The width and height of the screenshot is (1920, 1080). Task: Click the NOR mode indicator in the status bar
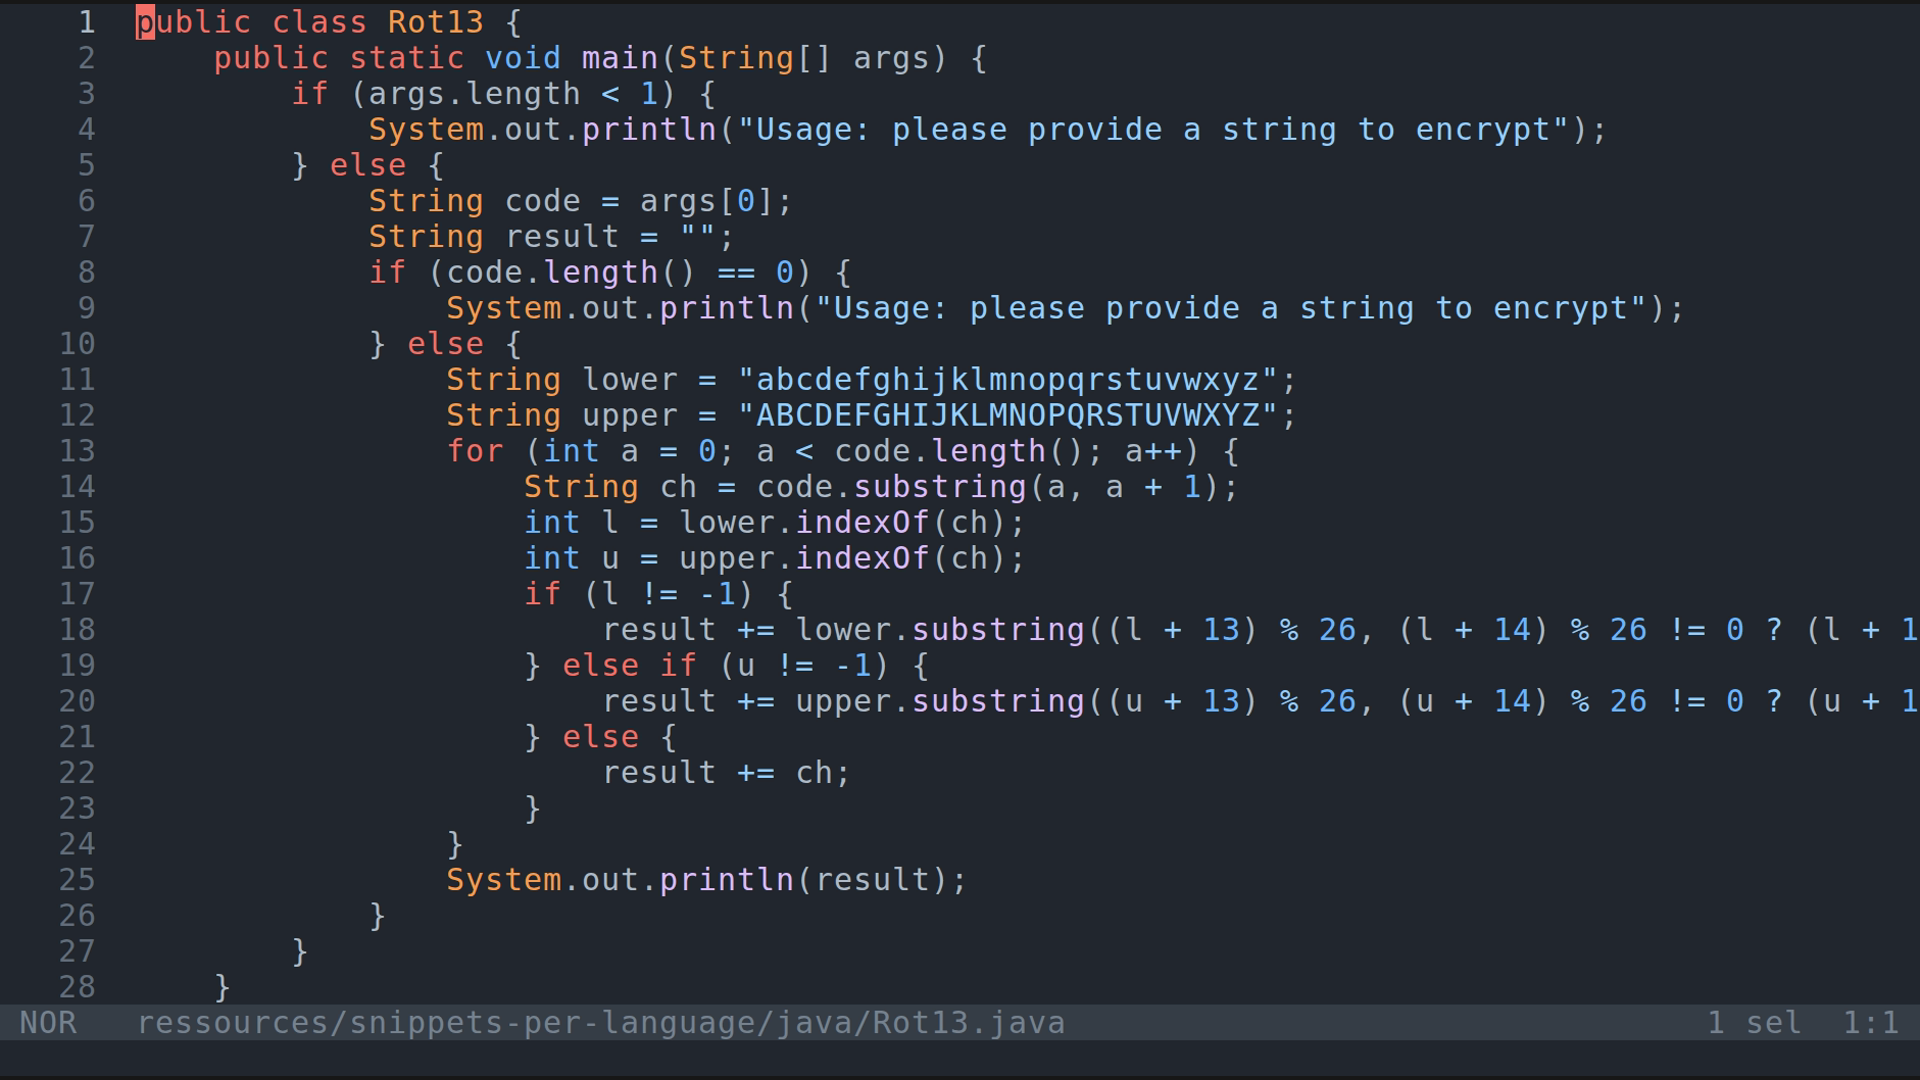(46, 1022)
